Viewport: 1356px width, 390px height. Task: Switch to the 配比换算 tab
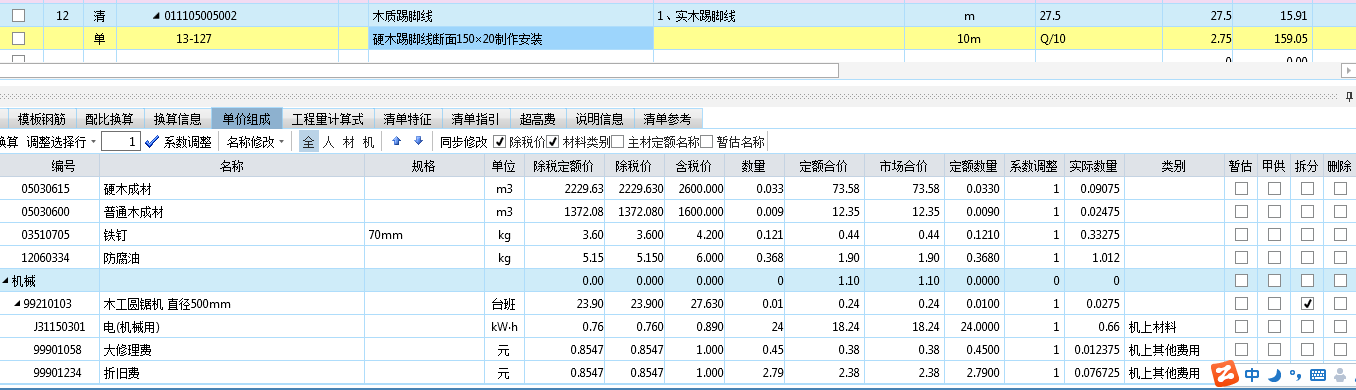coord(109,118)
